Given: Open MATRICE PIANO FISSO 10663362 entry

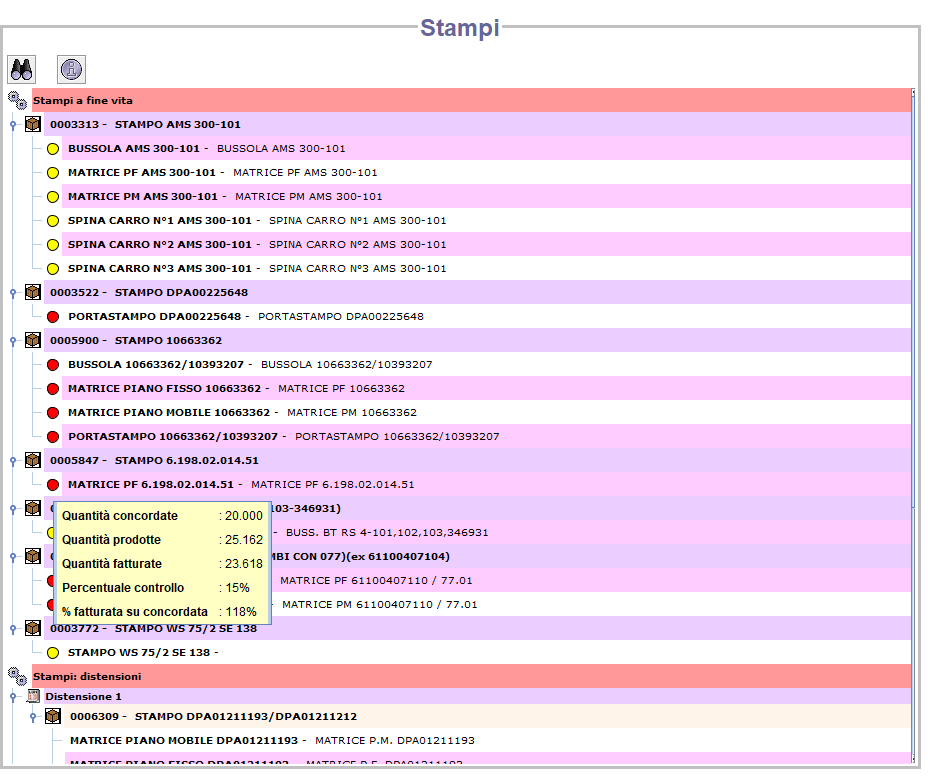Looking at the screenshot, I should coord(164,388).
